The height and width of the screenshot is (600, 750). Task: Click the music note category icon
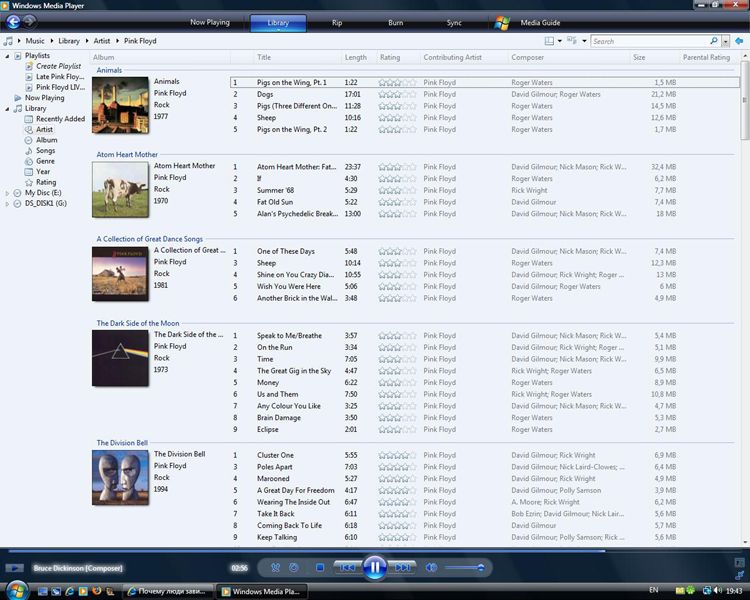point(8,41)
